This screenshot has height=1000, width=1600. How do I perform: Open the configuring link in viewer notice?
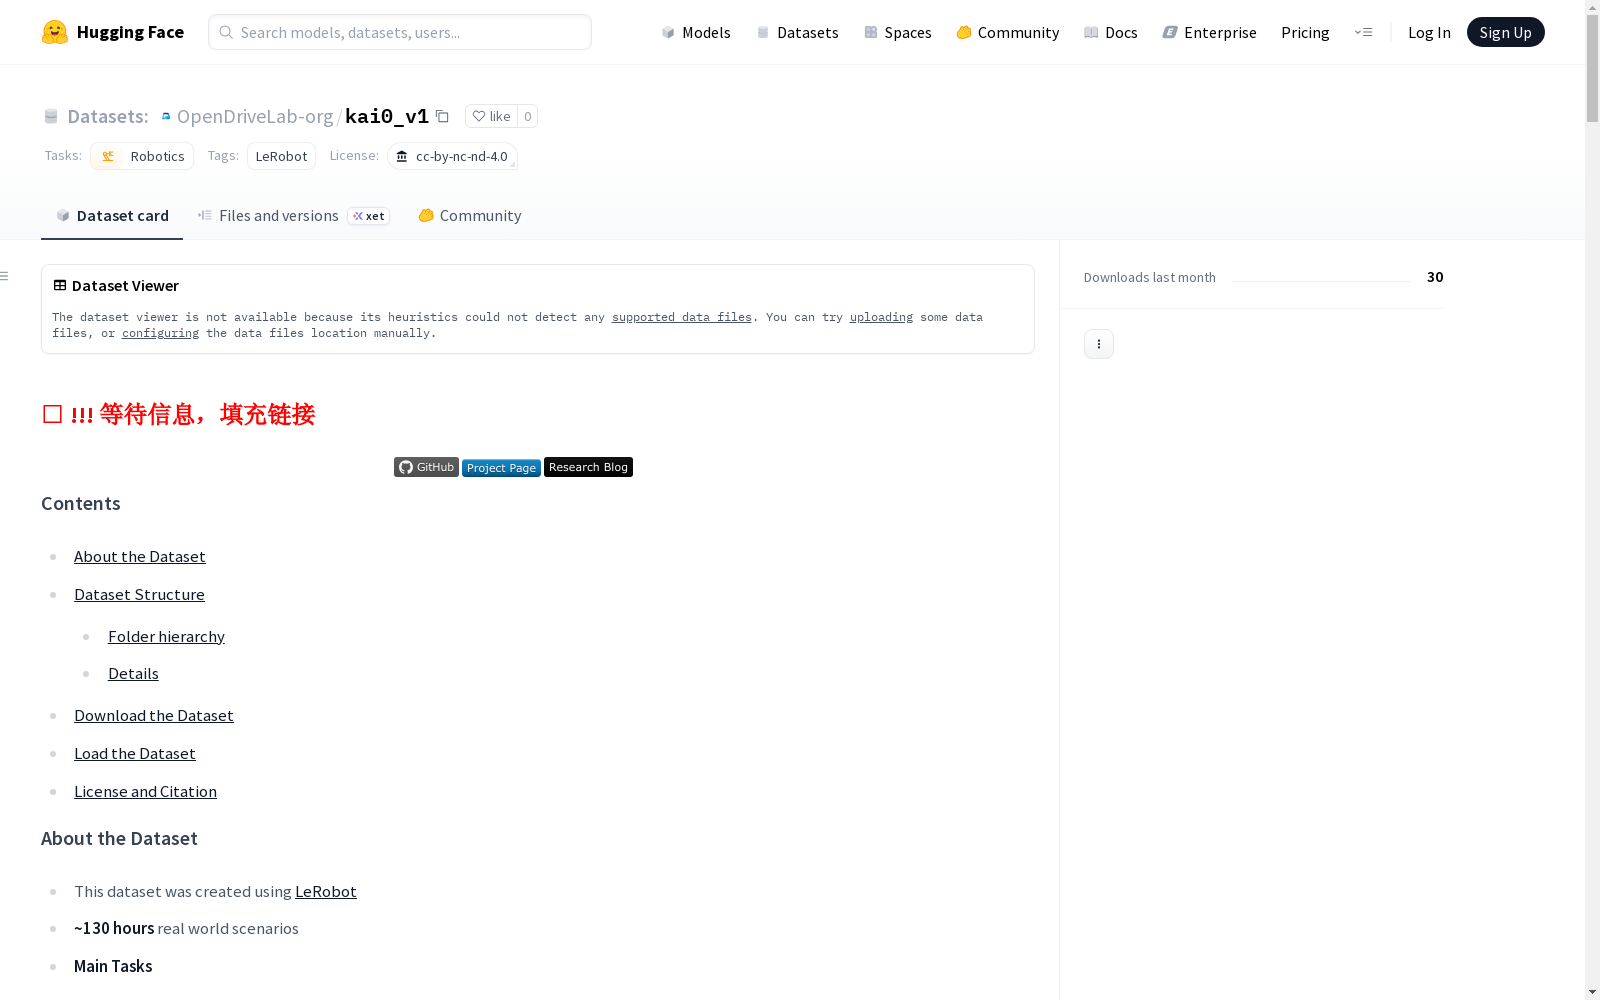[x=160, y=333]
